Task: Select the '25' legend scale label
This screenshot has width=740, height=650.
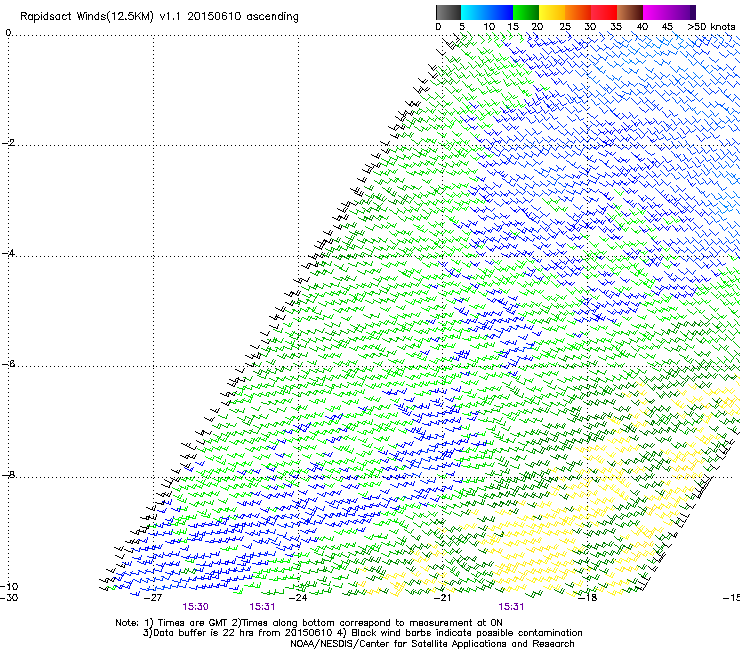Action: [x=565, y=27]
